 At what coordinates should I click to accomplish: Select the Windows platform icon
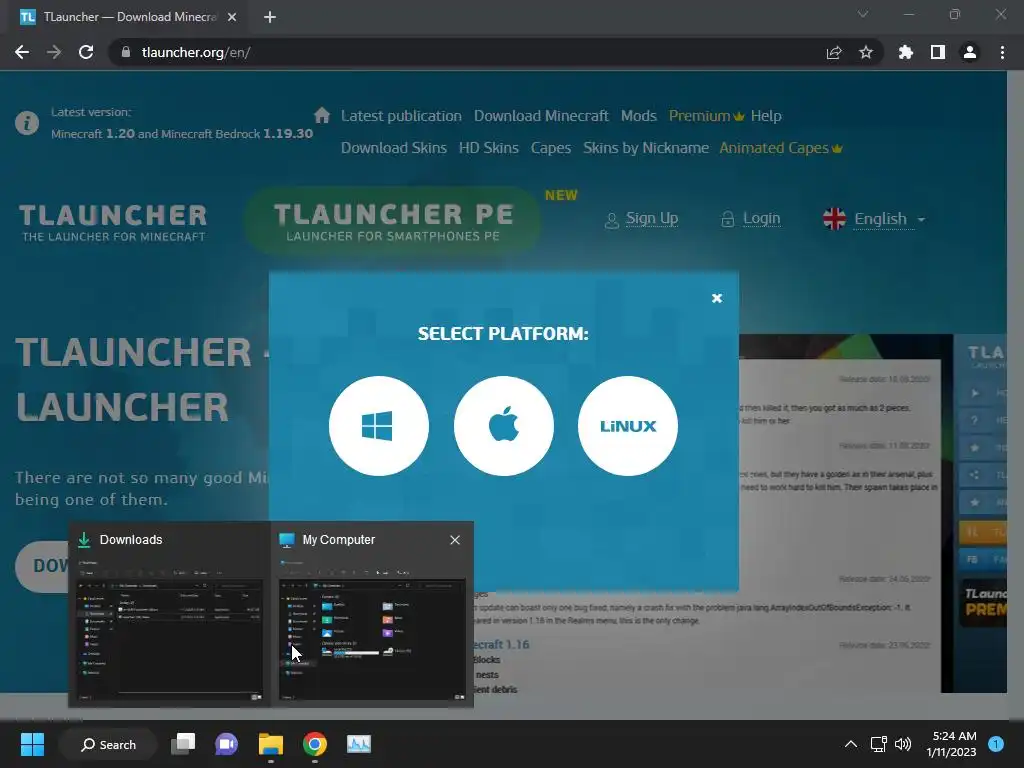(379, 426)
